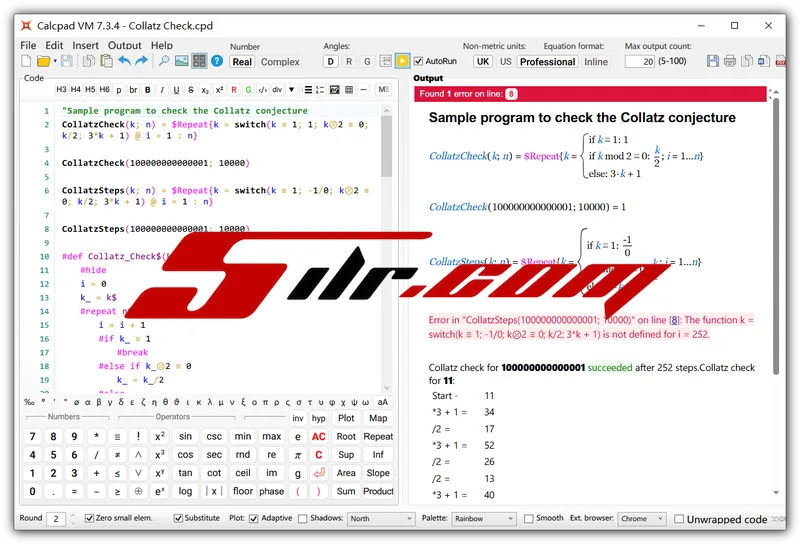Screen dimensions: 800x544
Task: Export output to Word document icon
Action: tap(764, 61)
